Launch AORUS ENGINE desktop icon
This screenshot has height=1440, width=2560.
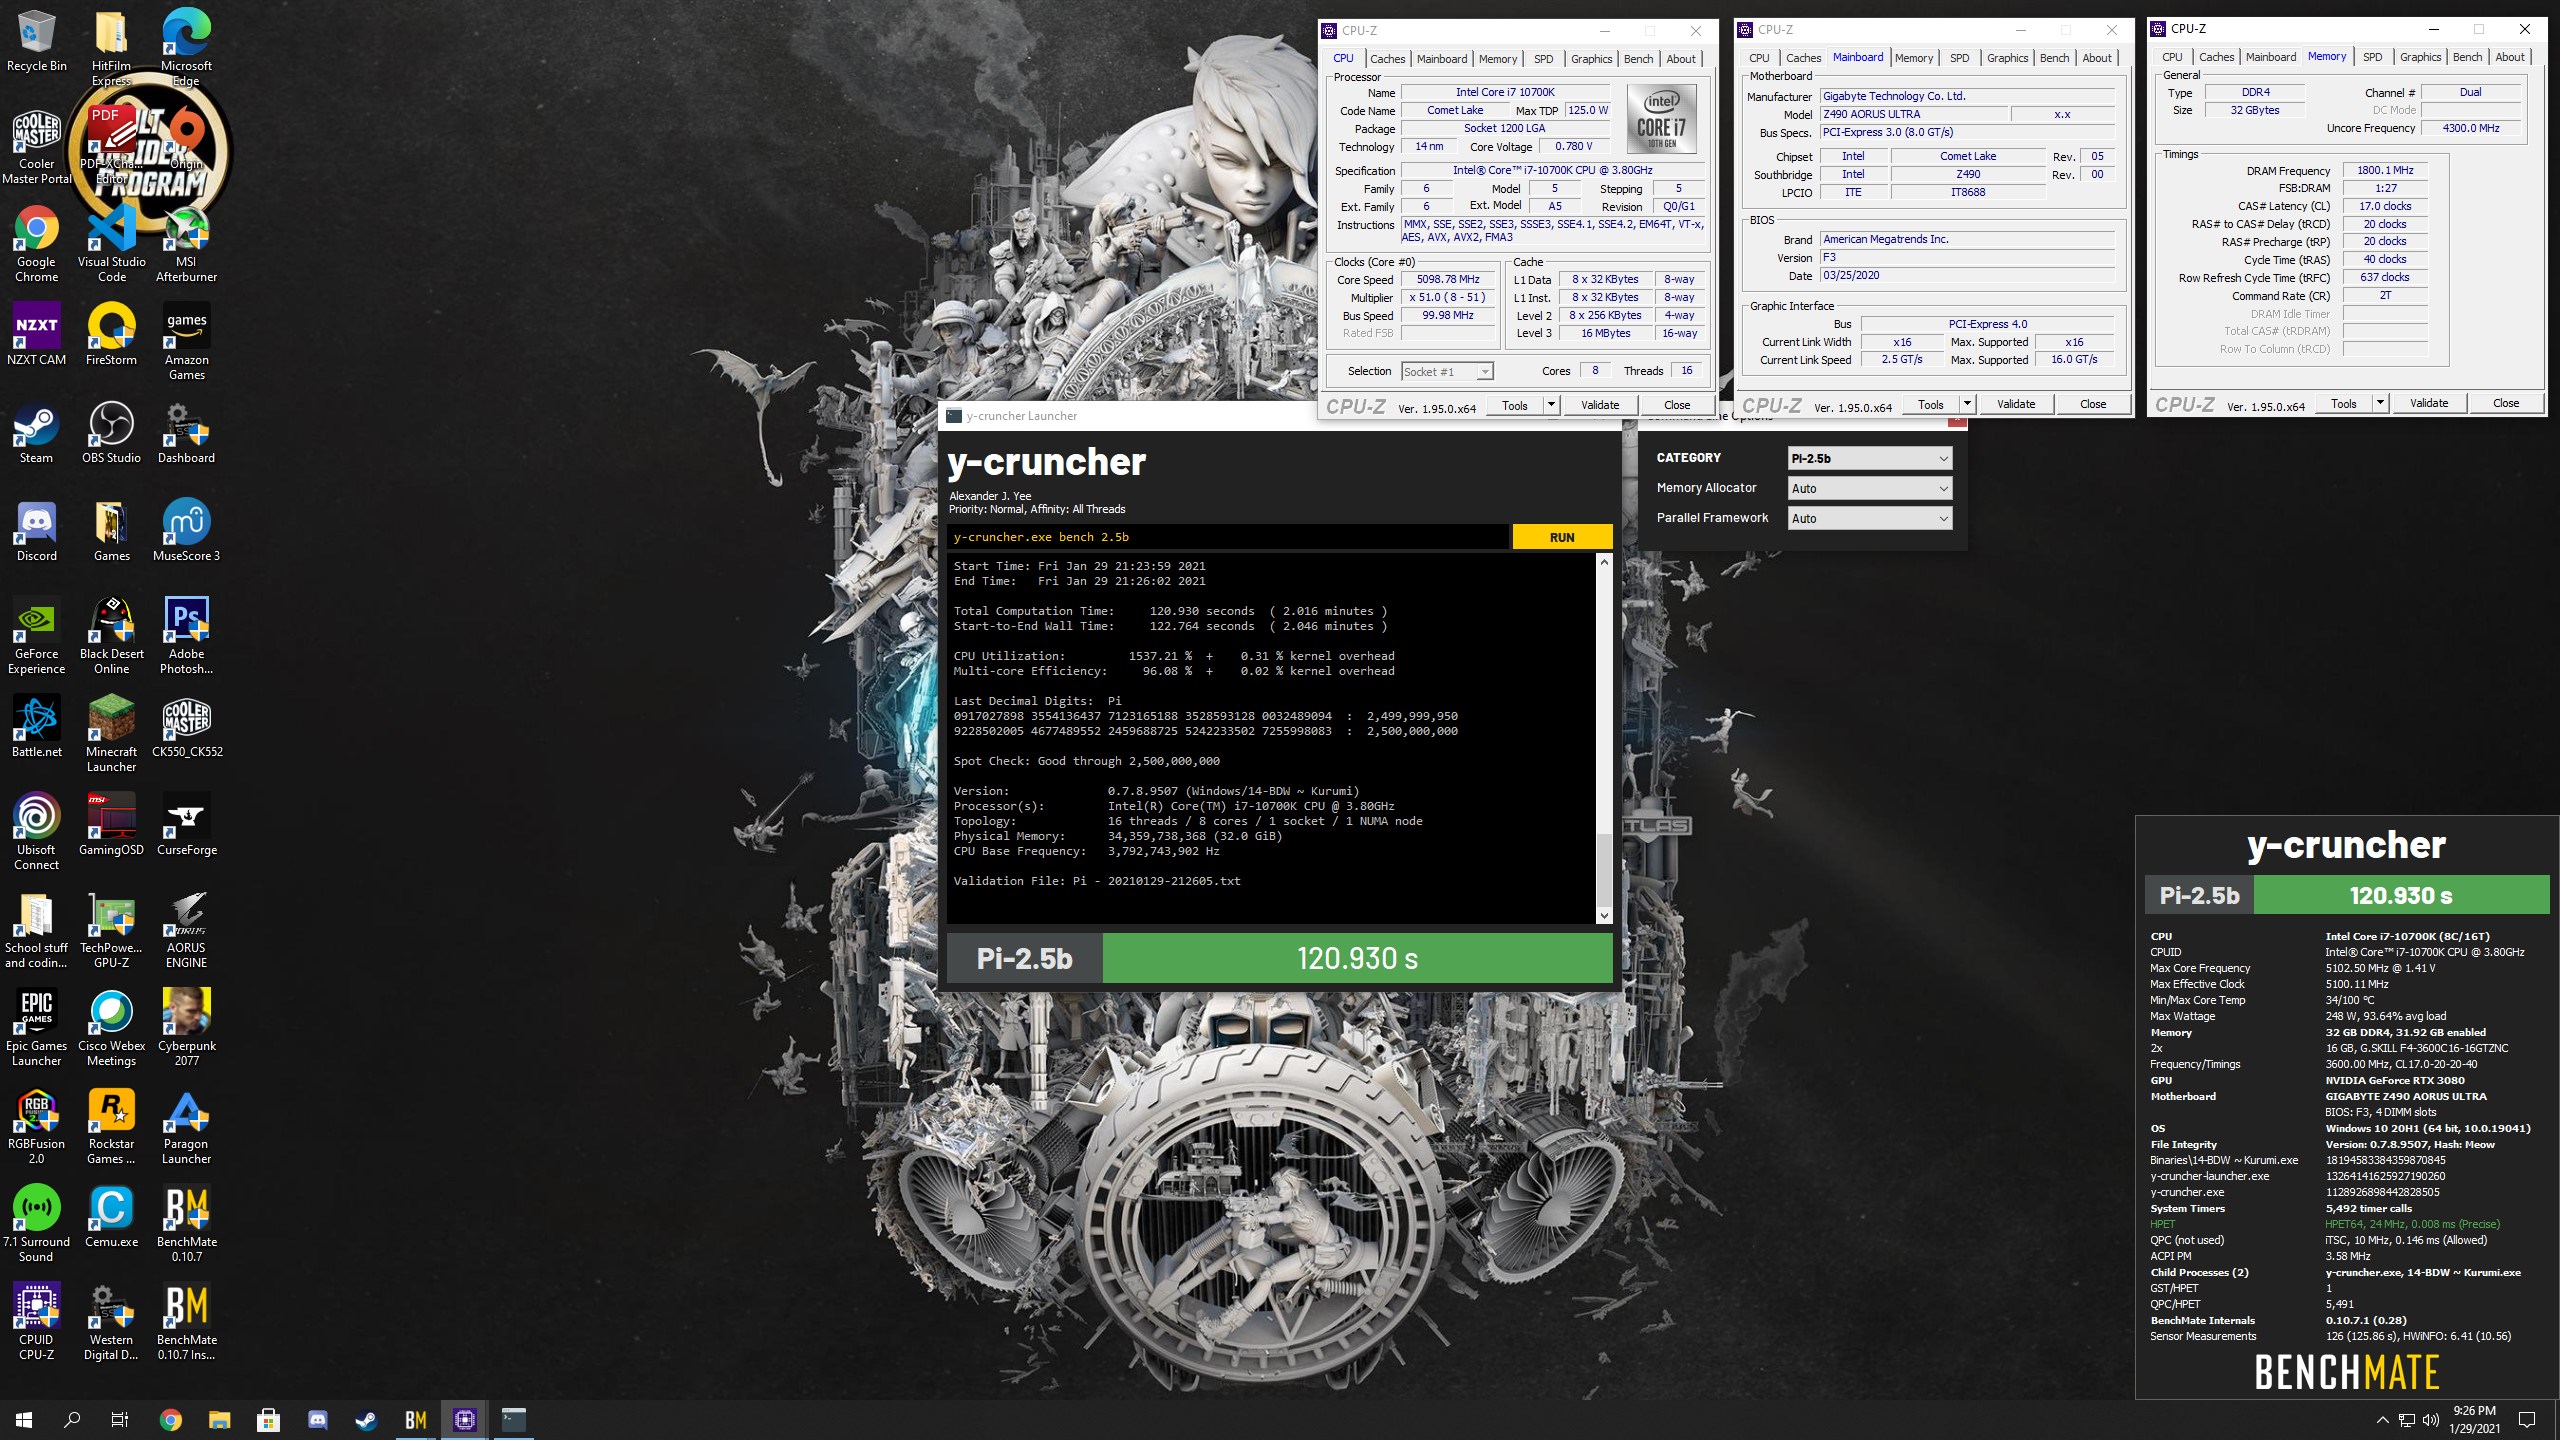tap(186, 930)
